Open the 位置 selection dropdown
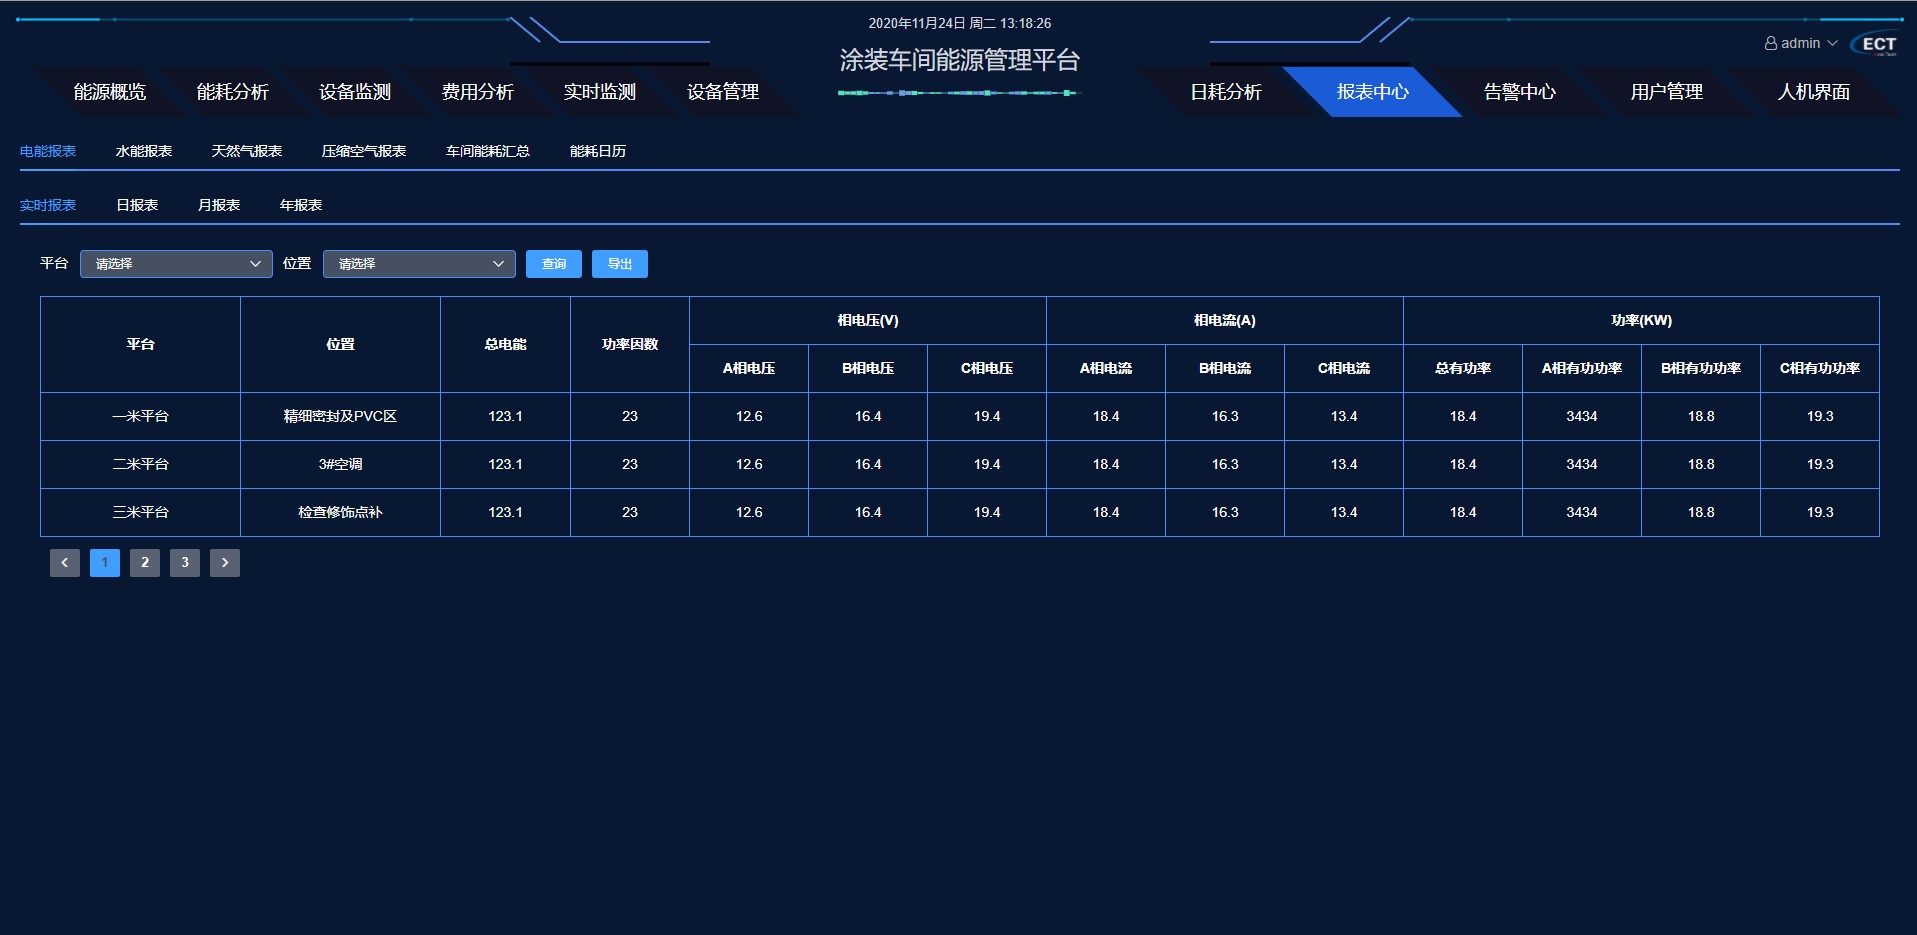The image size is (1917, 935). point(419,264)
